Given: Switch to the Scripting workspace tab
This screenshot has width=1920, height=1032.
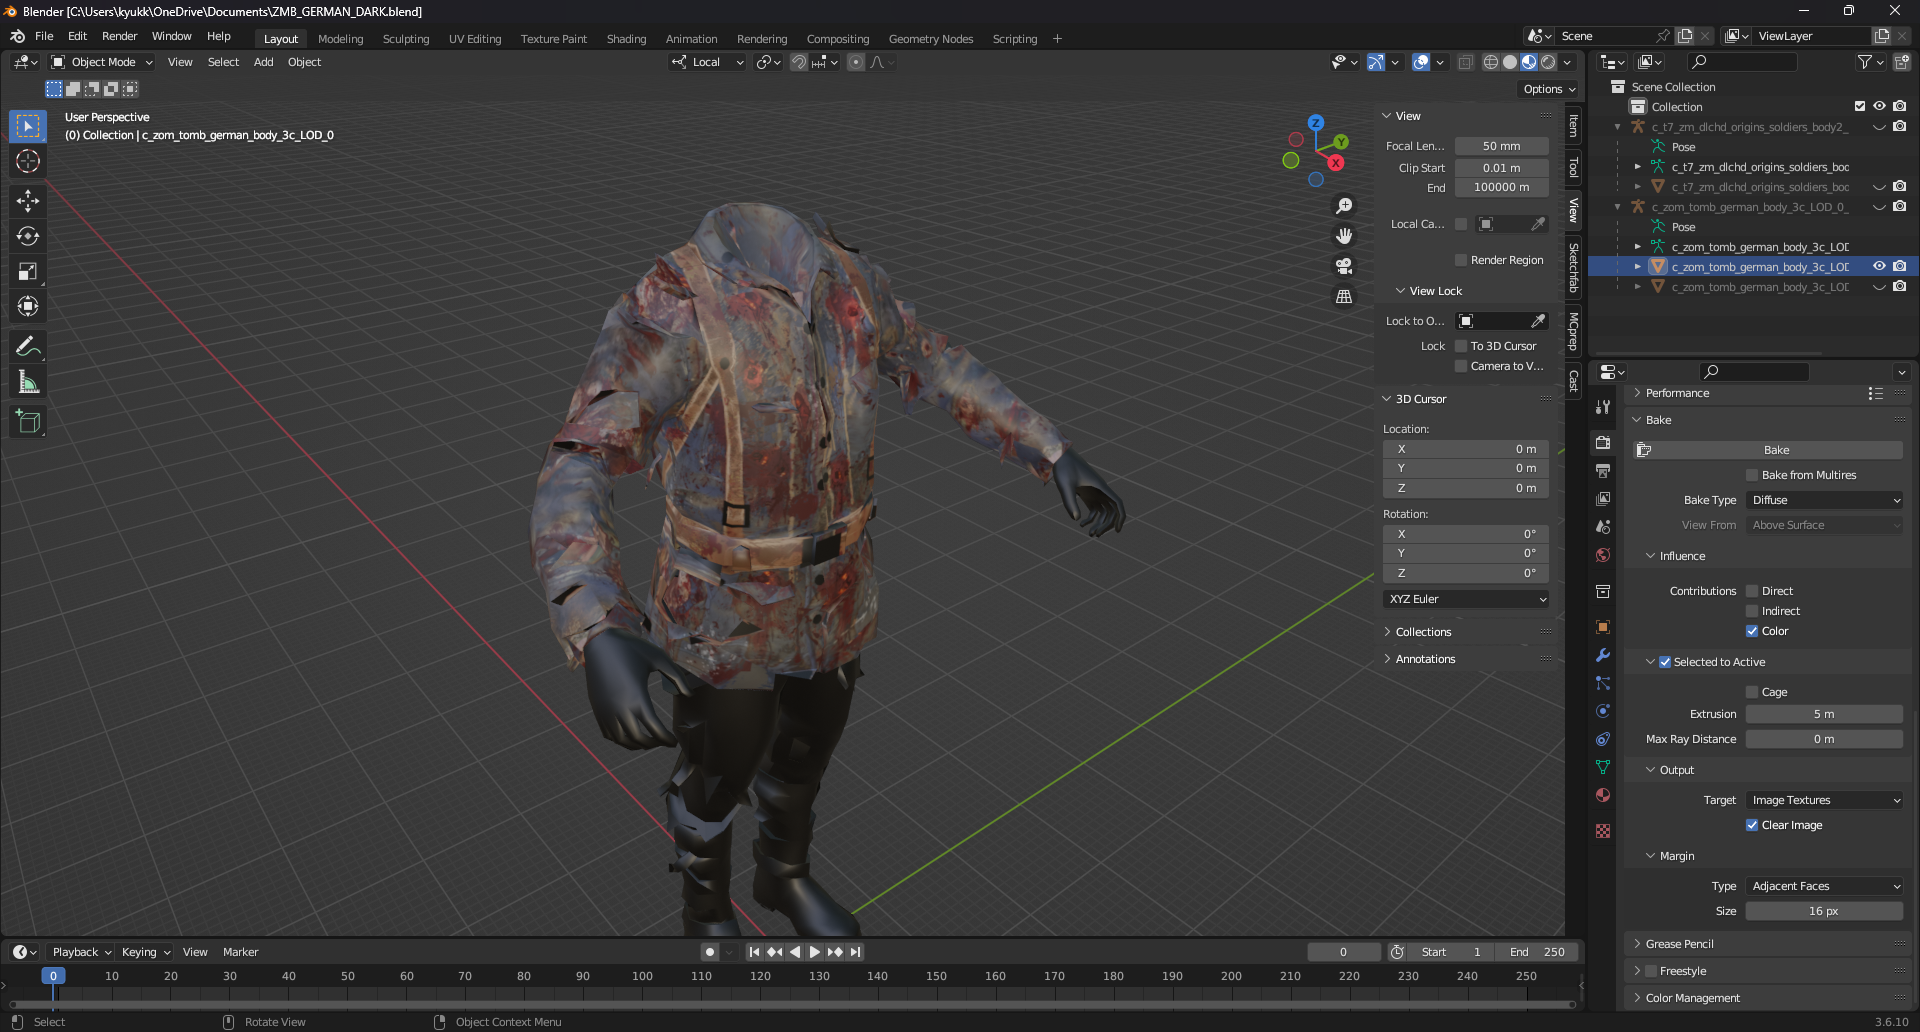Looking at the screenshot, I should click(x=1014, y=39).
